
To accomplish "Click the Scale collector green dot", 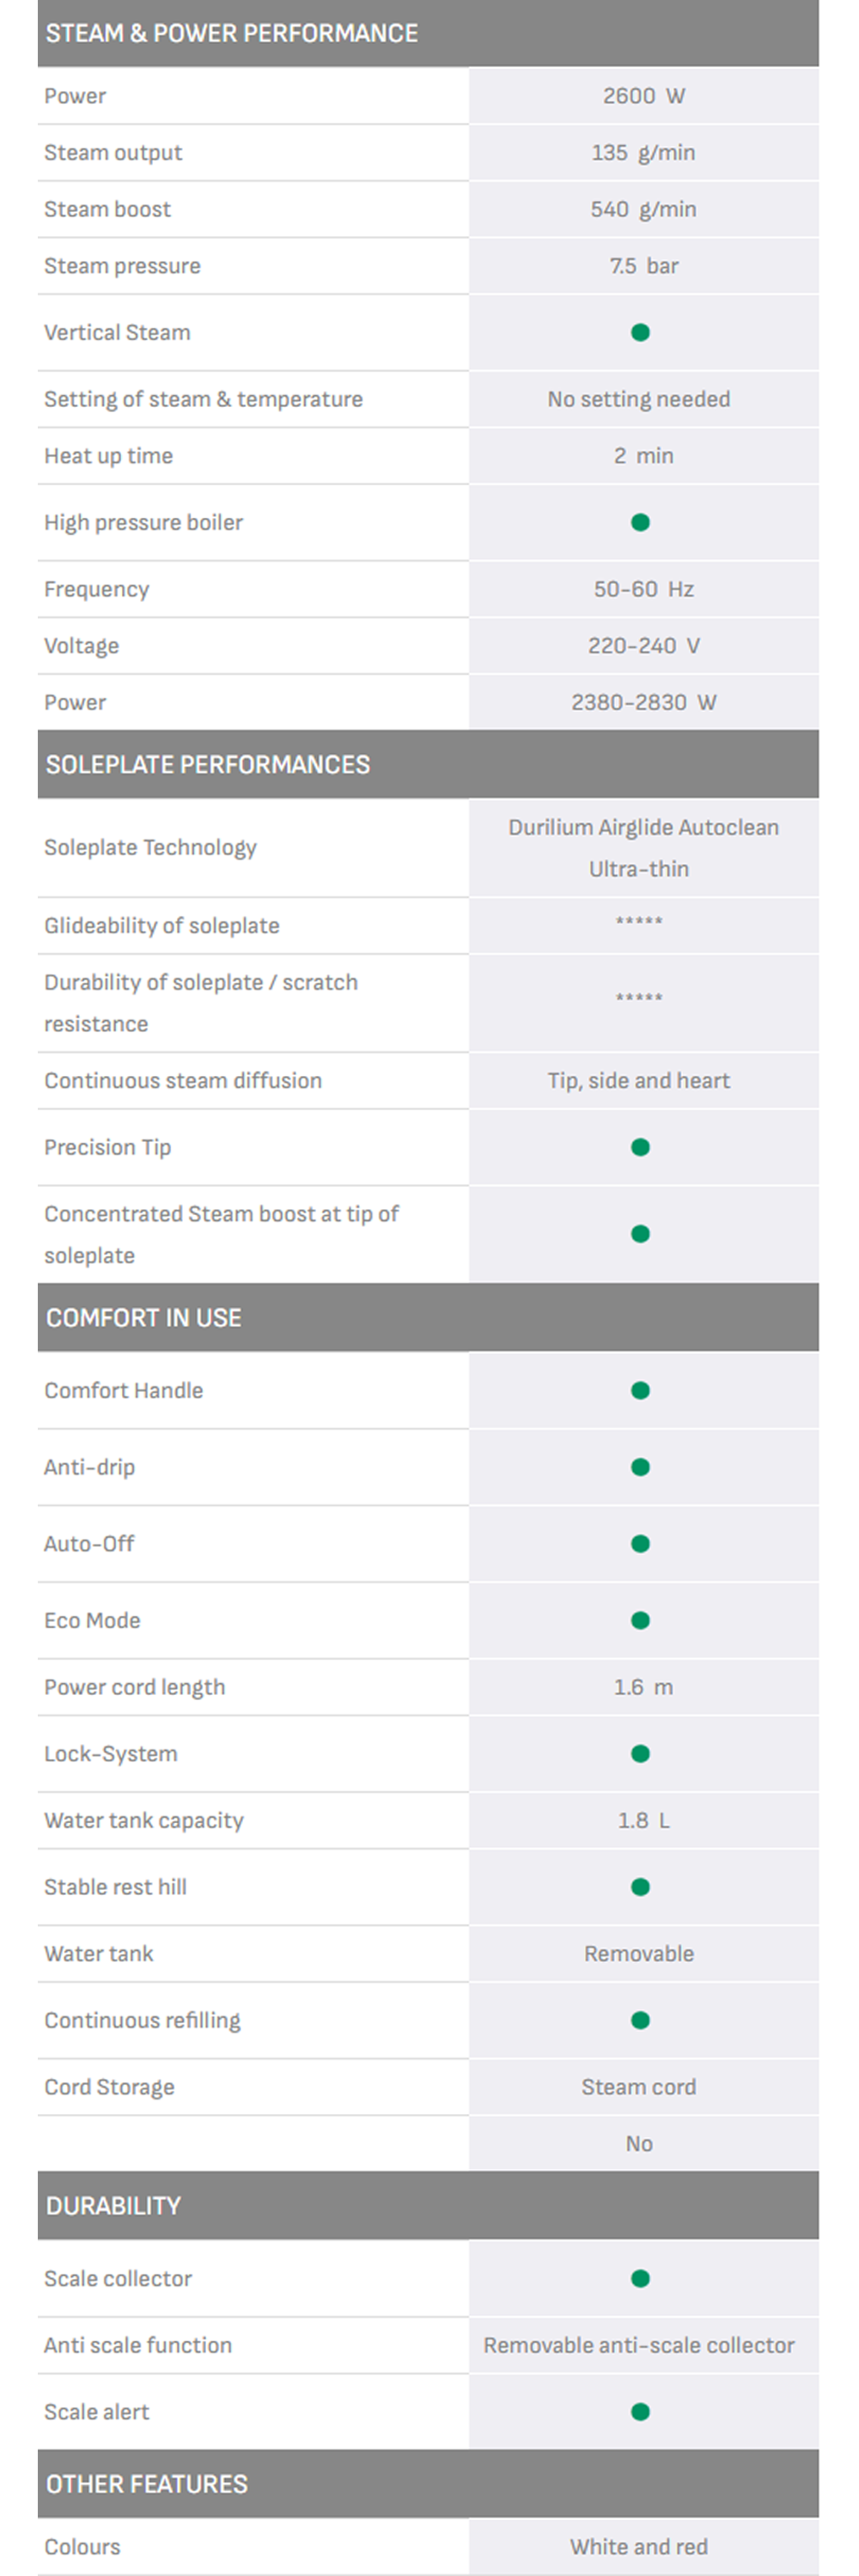I will (640, 2279).
